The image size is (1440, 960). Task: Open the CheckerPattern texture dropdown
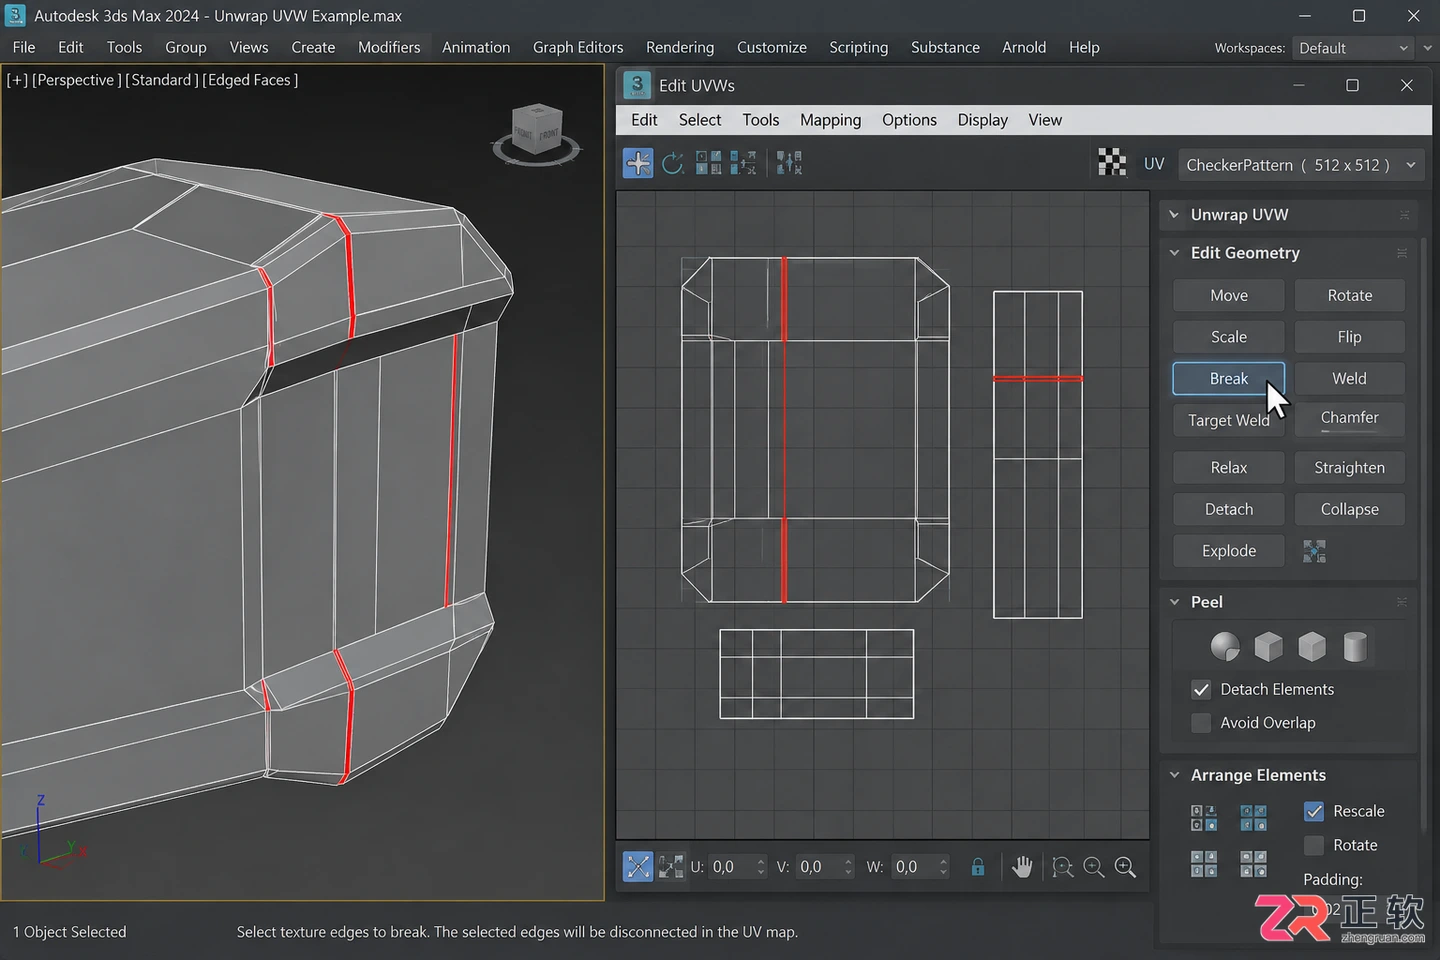pyautogui.click(x=1300, y=165)
